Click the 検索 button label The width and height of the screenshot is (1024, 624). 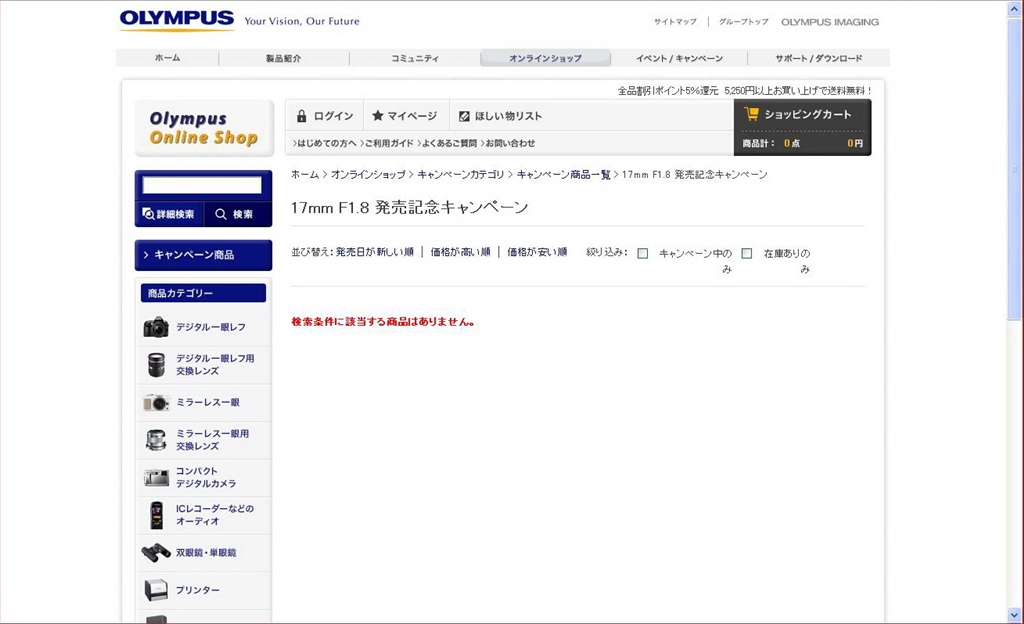point(242,214)
